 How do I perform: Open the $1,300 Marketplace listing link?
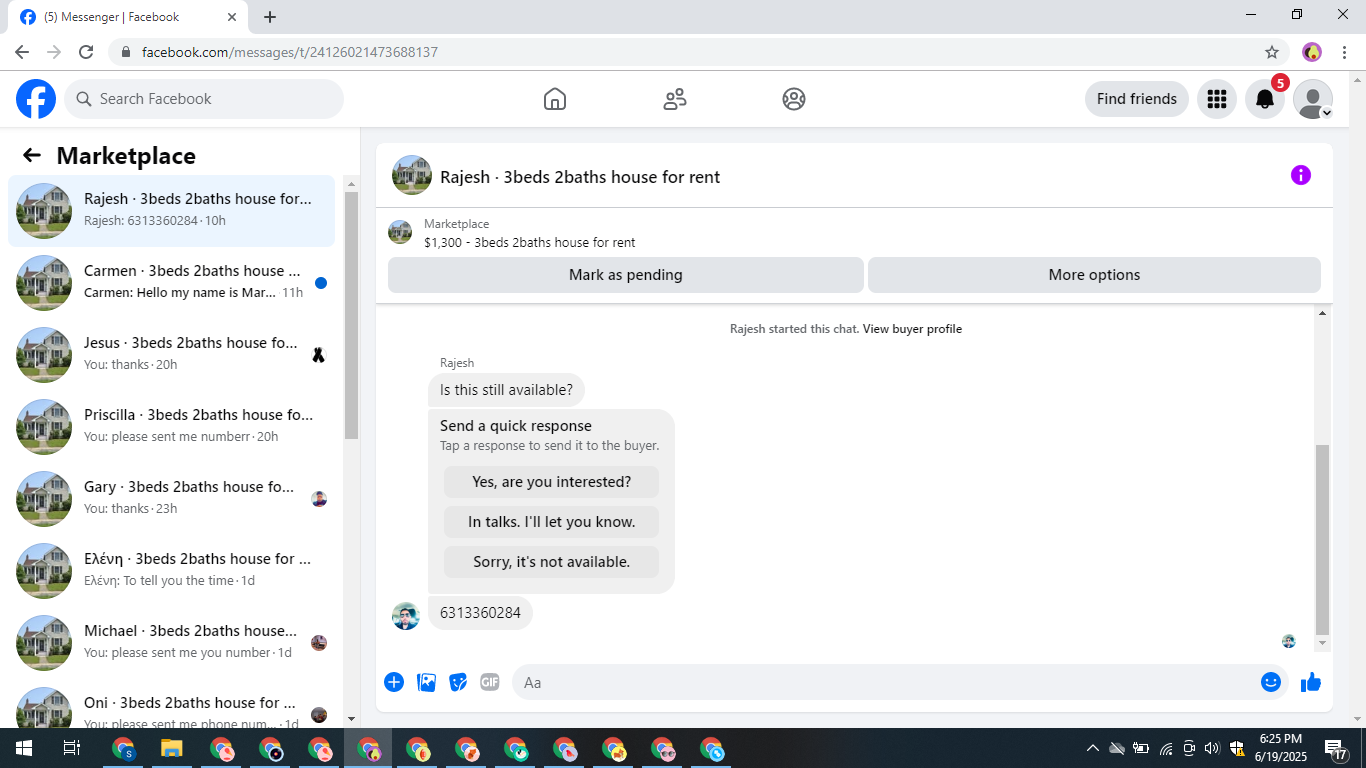pyautogui.click(x=529, y=242)
